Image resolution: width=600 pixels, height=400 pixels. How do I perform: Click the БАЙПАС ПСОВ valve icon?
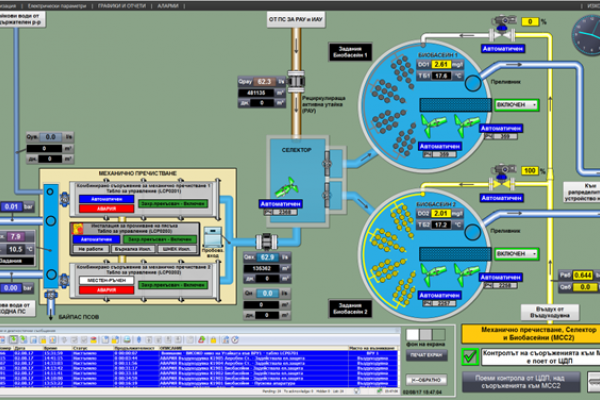(51, 295)
